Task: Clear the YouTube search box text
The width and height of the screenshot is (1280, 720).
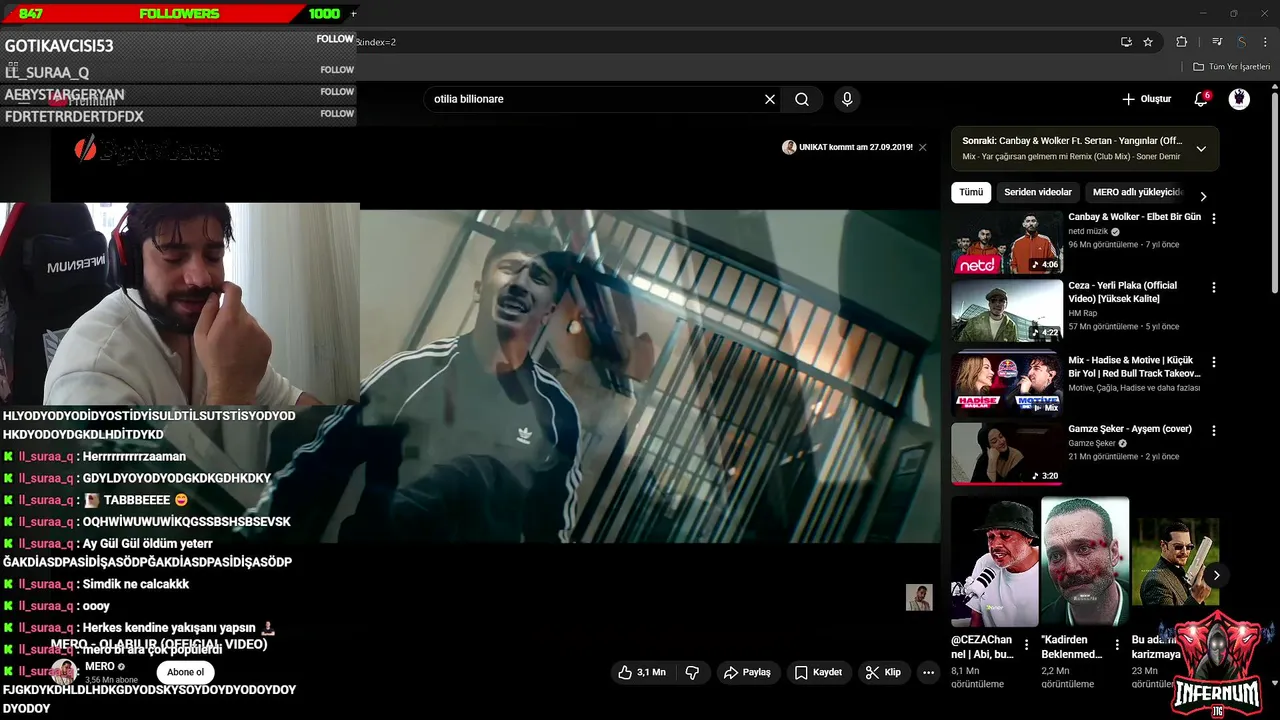Action: coord(770,99)
